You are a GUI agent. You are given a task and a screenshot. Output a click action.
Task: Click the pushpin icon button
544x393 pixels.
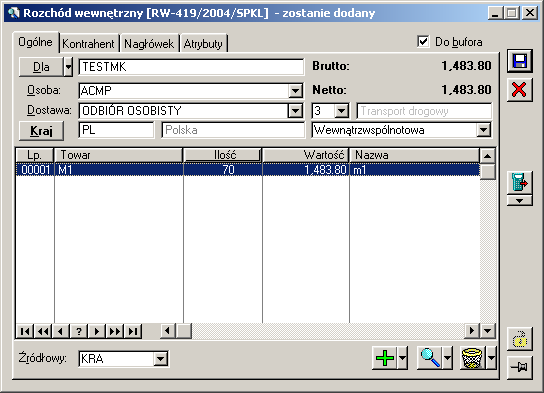tap(519, 367)
